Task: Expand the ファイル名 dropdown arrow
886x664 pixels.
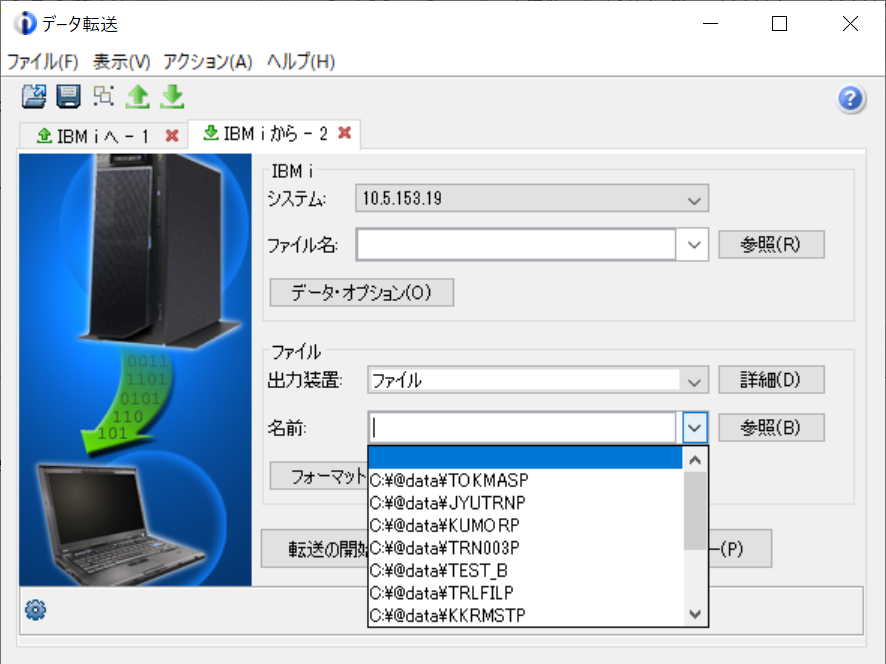Action: 694,245
